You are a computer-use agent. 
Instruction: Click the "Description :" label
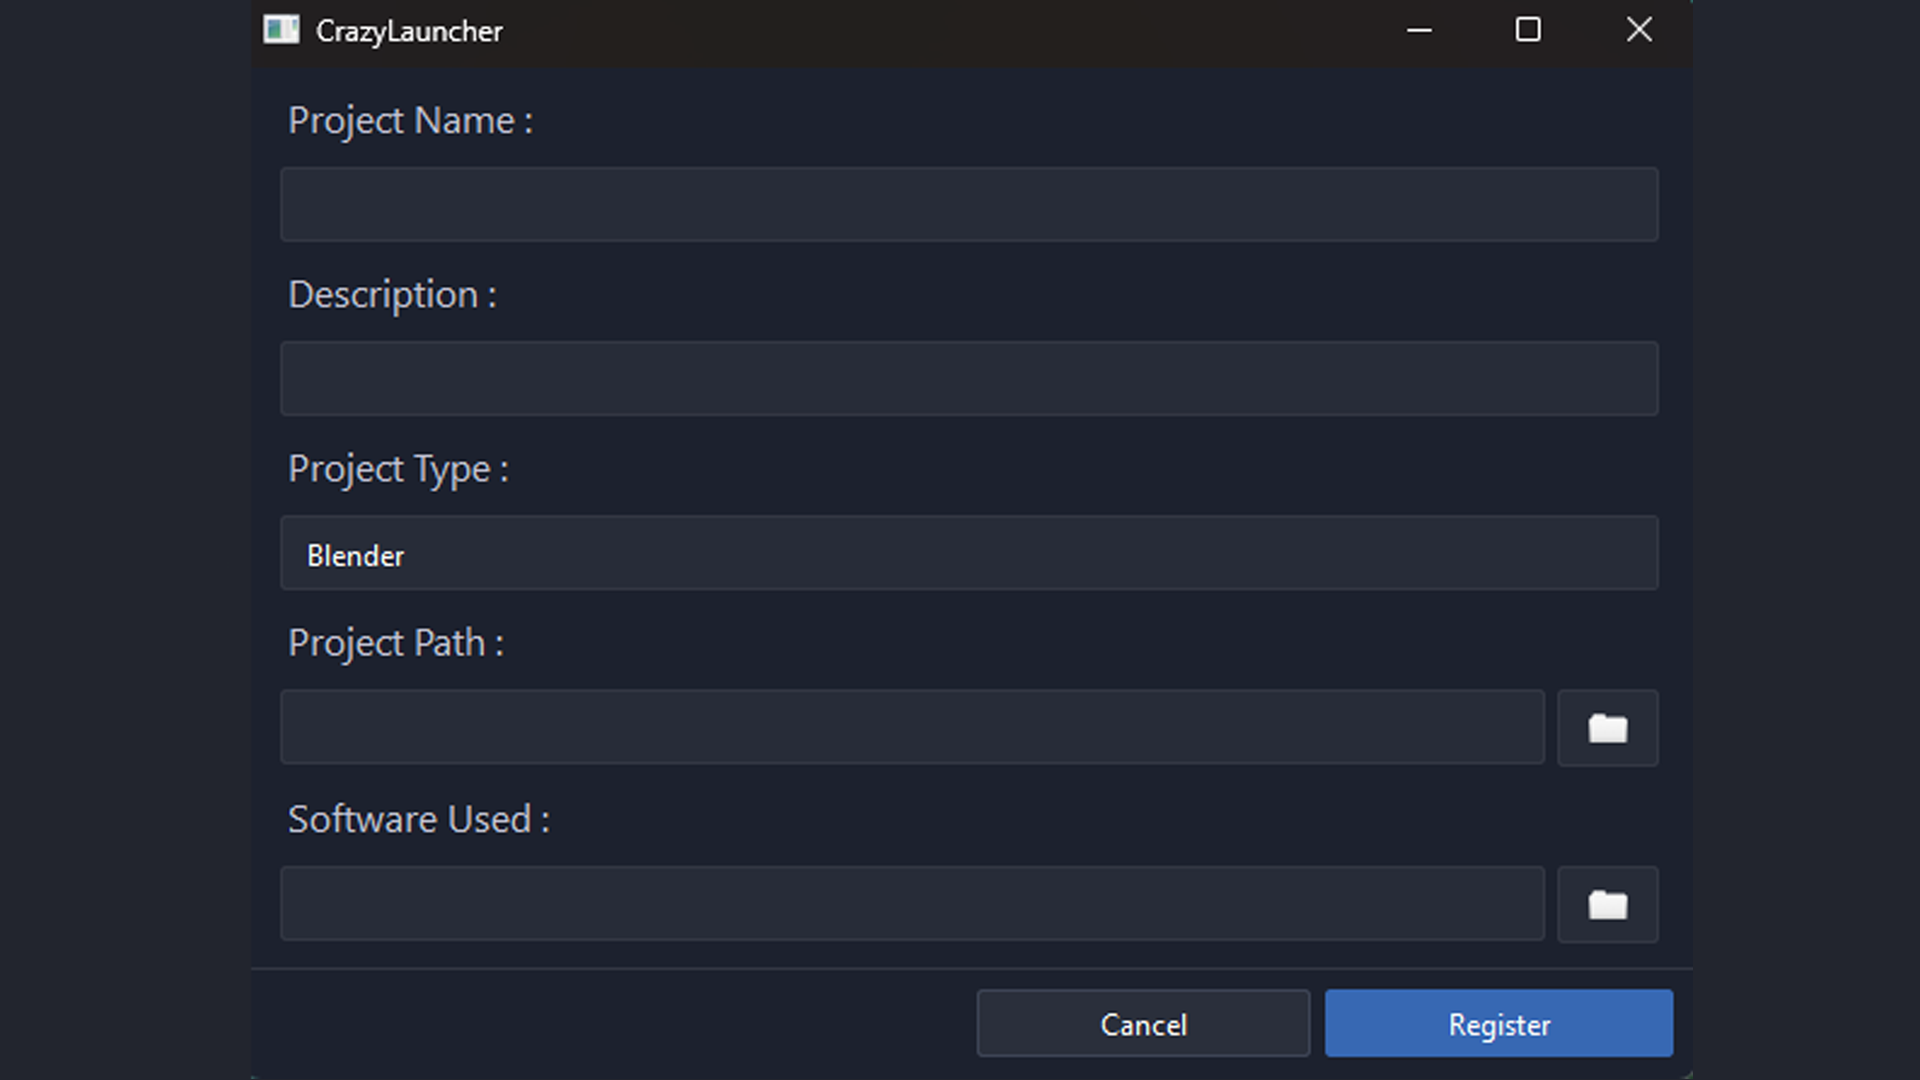(x=392, y=295)
